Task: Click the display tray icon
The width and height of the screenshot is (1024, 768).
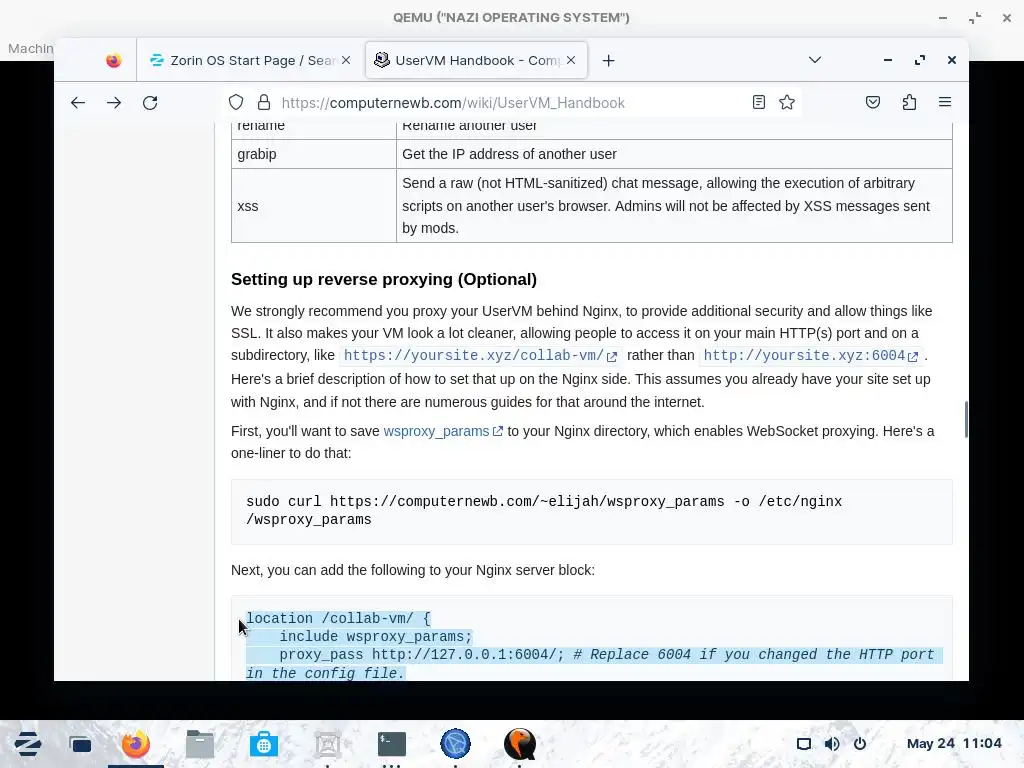Action: pos(804,744)
